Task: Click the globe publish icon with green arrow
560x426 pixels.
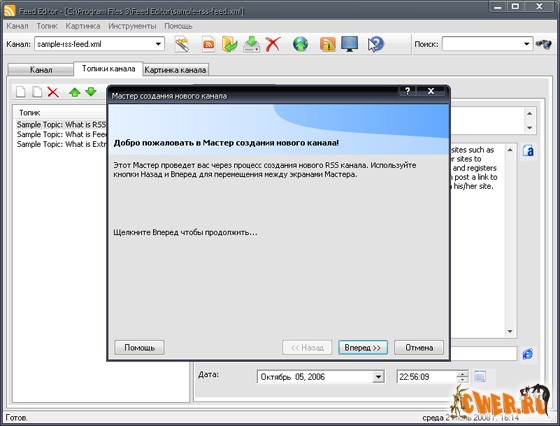Action: coord(300,45)
